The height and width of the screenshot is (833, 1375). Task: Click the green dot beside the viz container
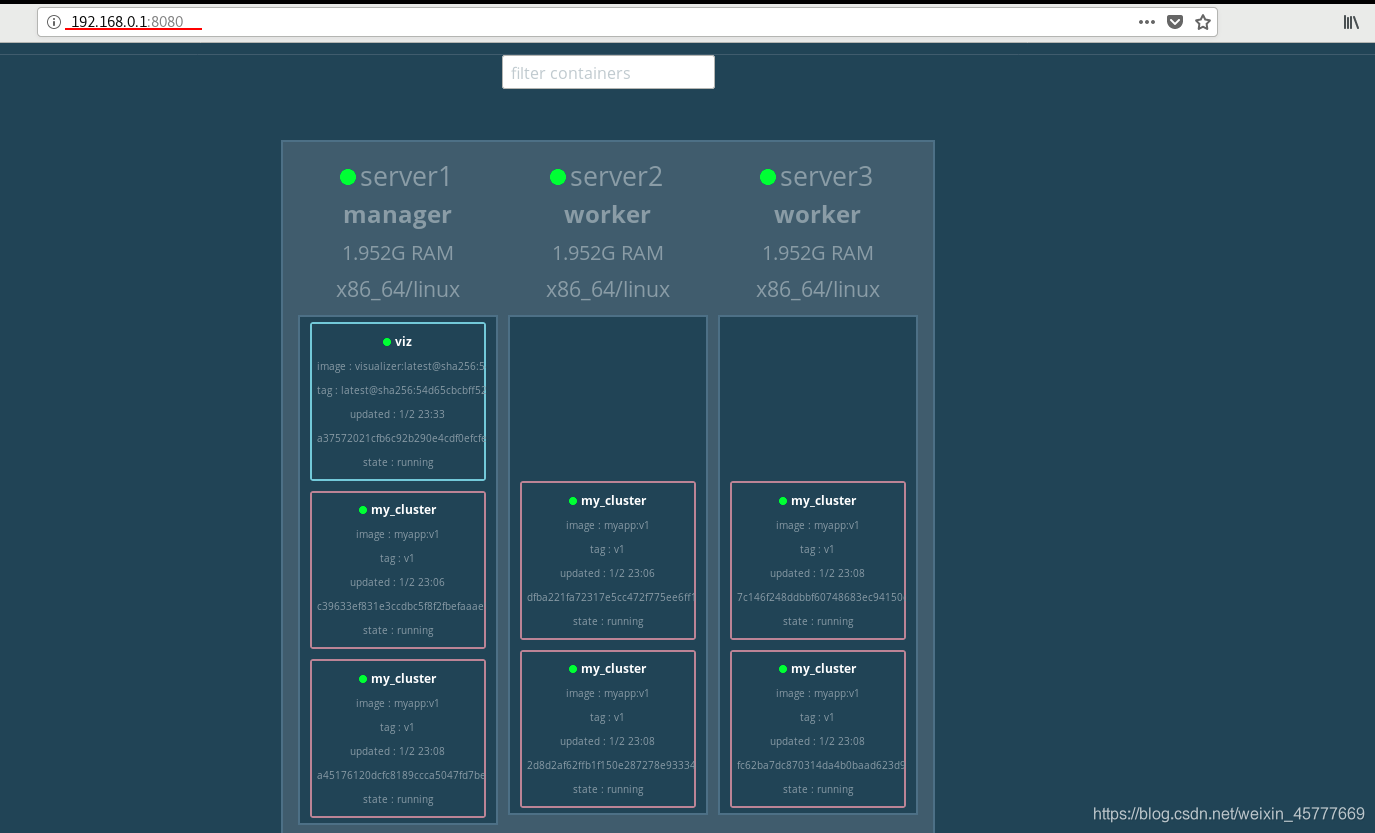click(x=387, y=342)
